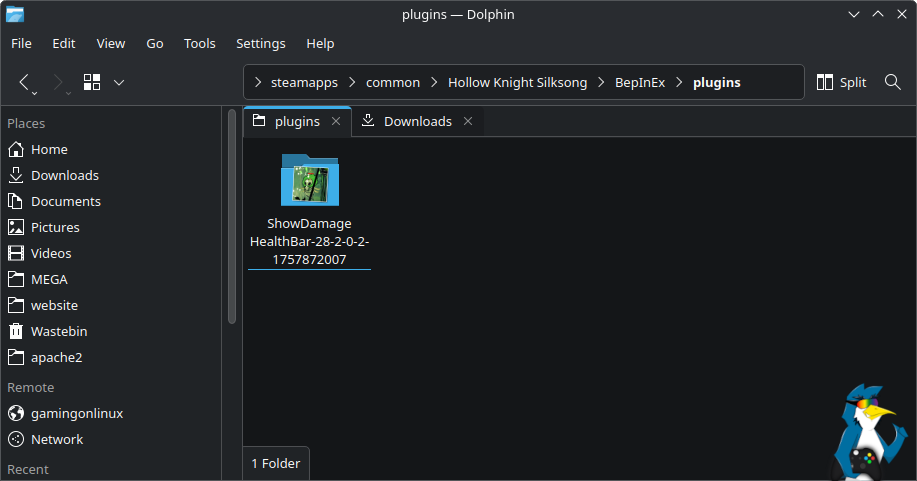The height and width of the screenshot is (481, 917).
Task: Open the search magnifier icon
Action: pos(893,82)
